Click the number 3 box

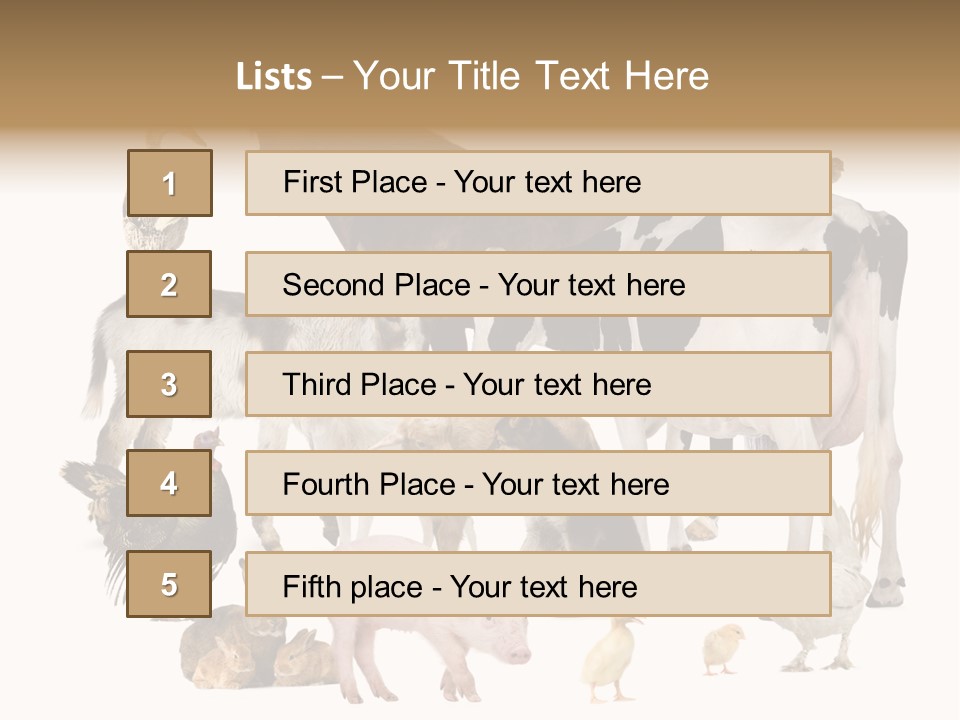pos(169,384)
